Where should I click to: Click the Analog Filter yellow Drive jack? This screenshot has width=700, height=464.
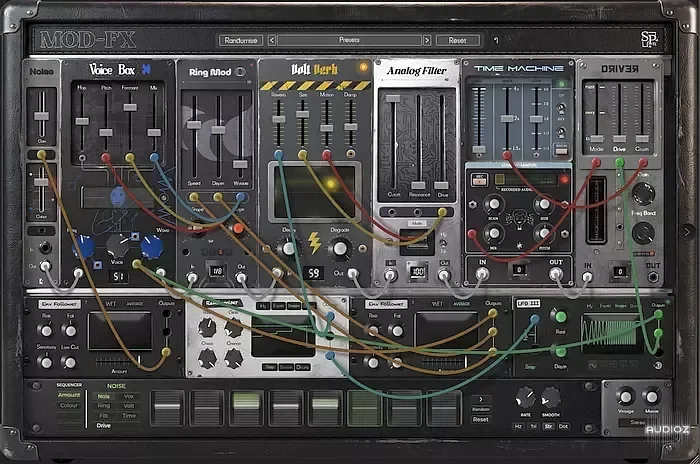pyautogui.click(x=442, y=212)
